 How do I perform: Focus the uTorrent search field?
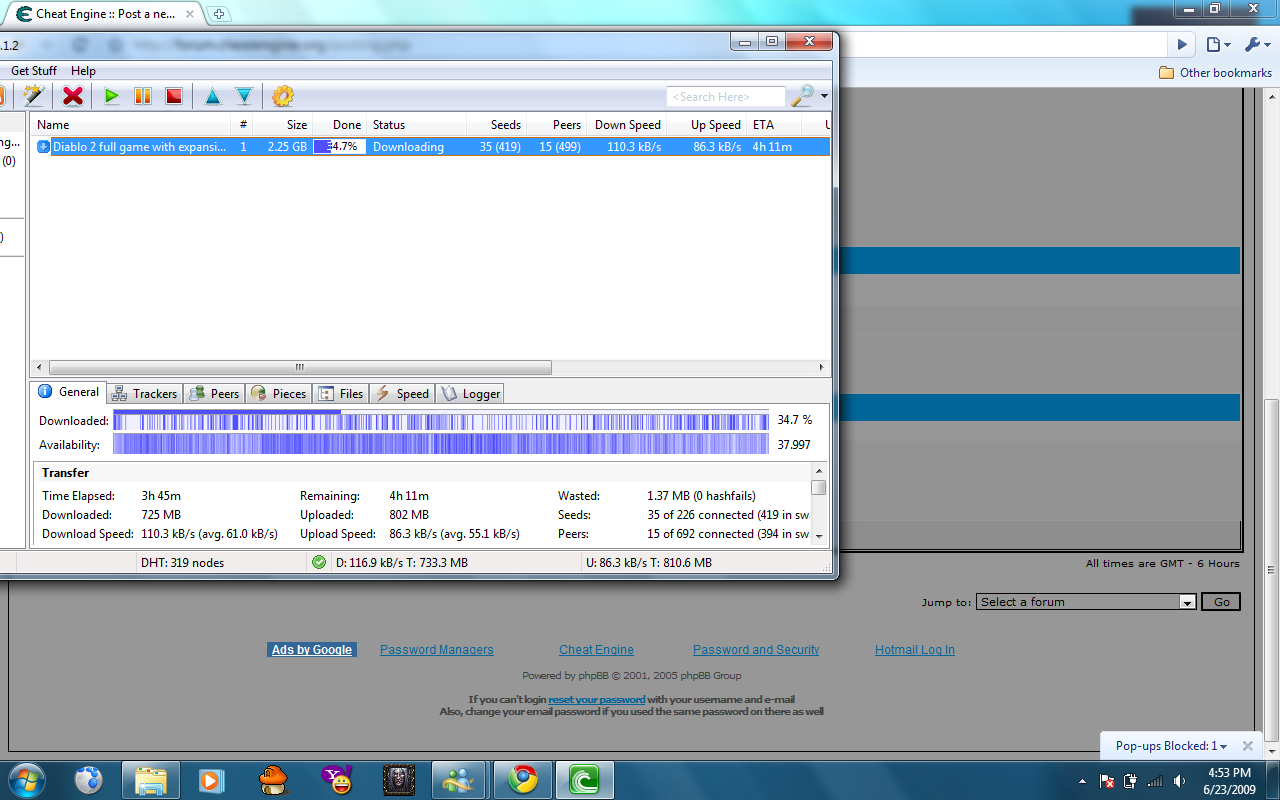[x=726, y=97]
